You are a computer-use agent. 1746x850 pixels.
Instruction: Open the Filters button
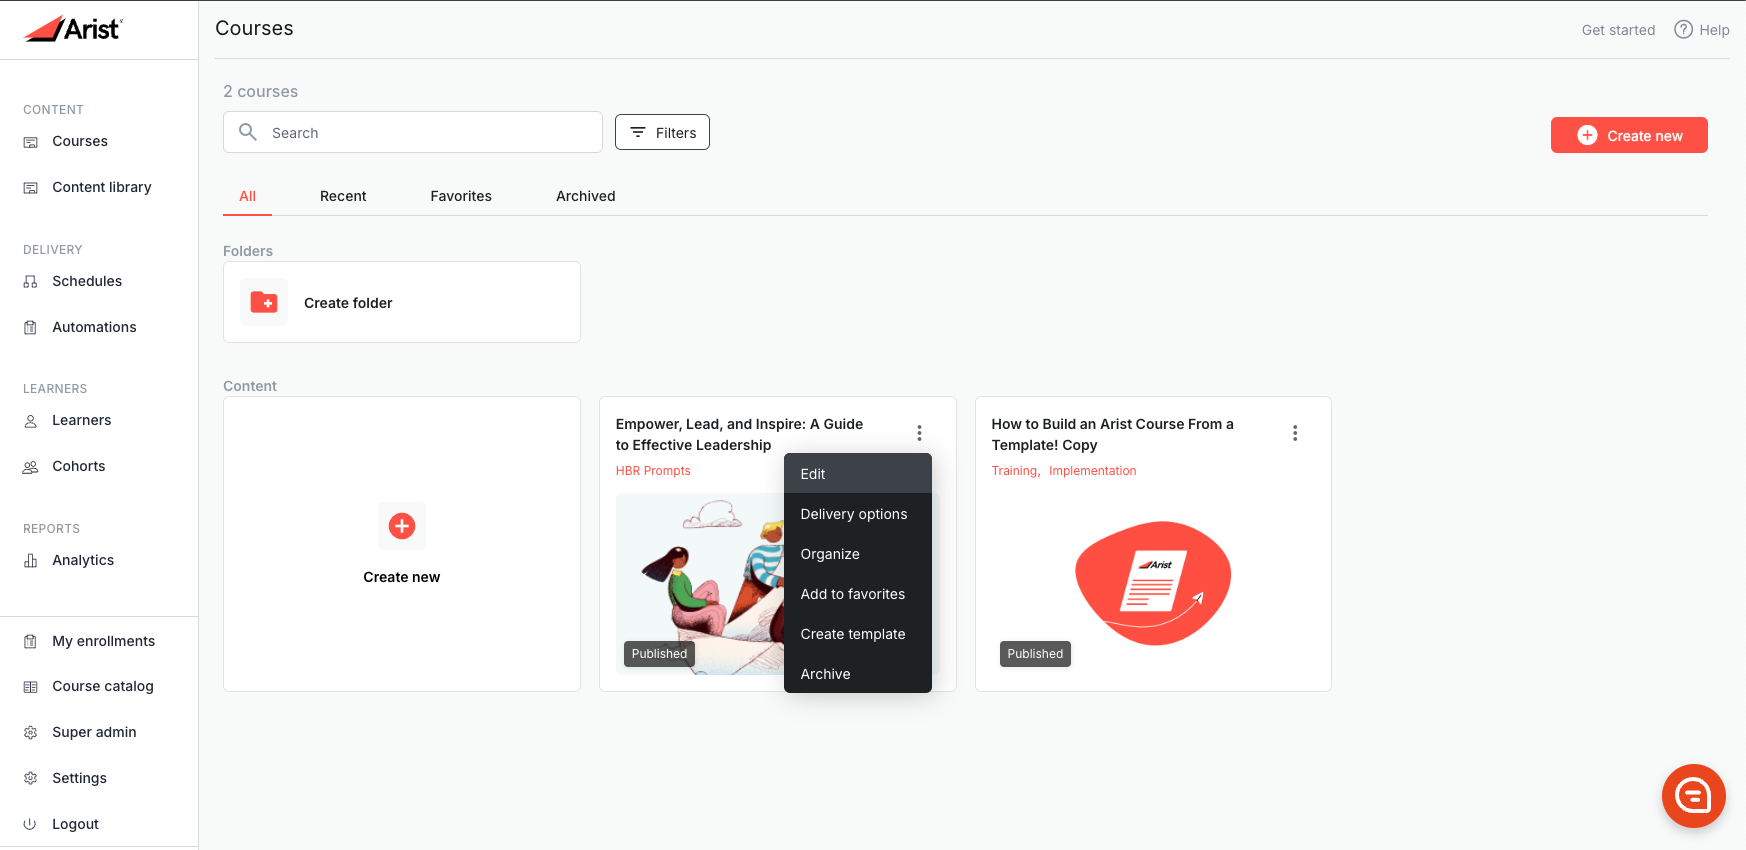[x=662, y=132]
